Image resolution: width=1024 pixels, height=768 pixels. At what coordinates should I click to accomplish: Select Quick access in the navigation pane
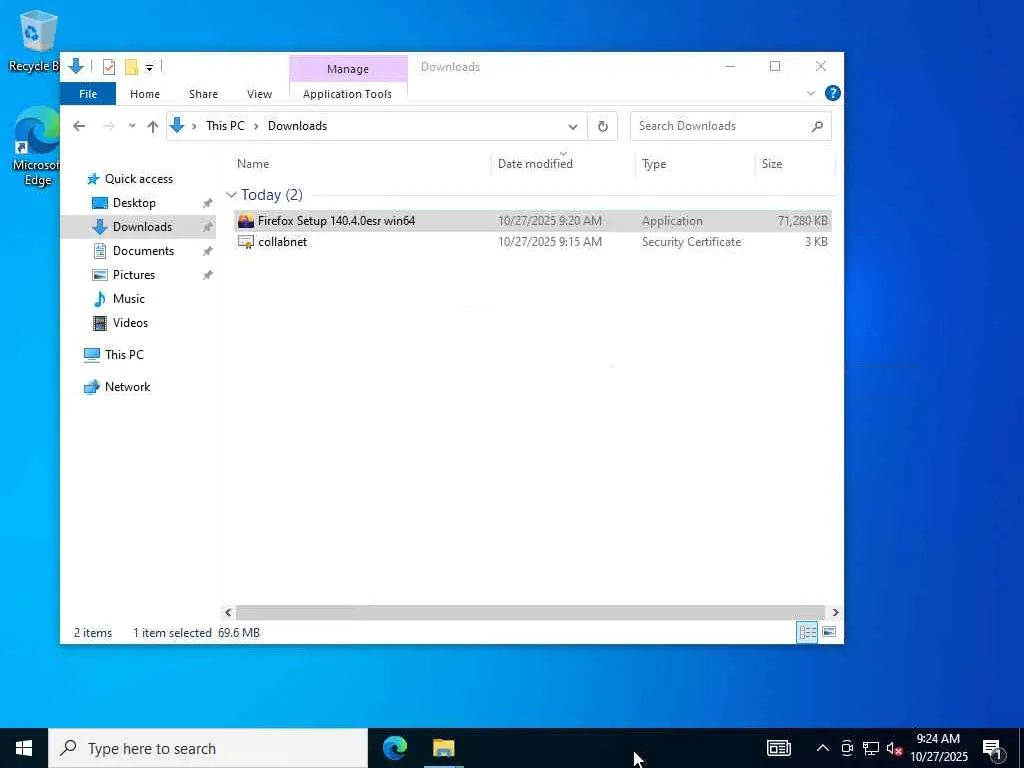point(138,179)
